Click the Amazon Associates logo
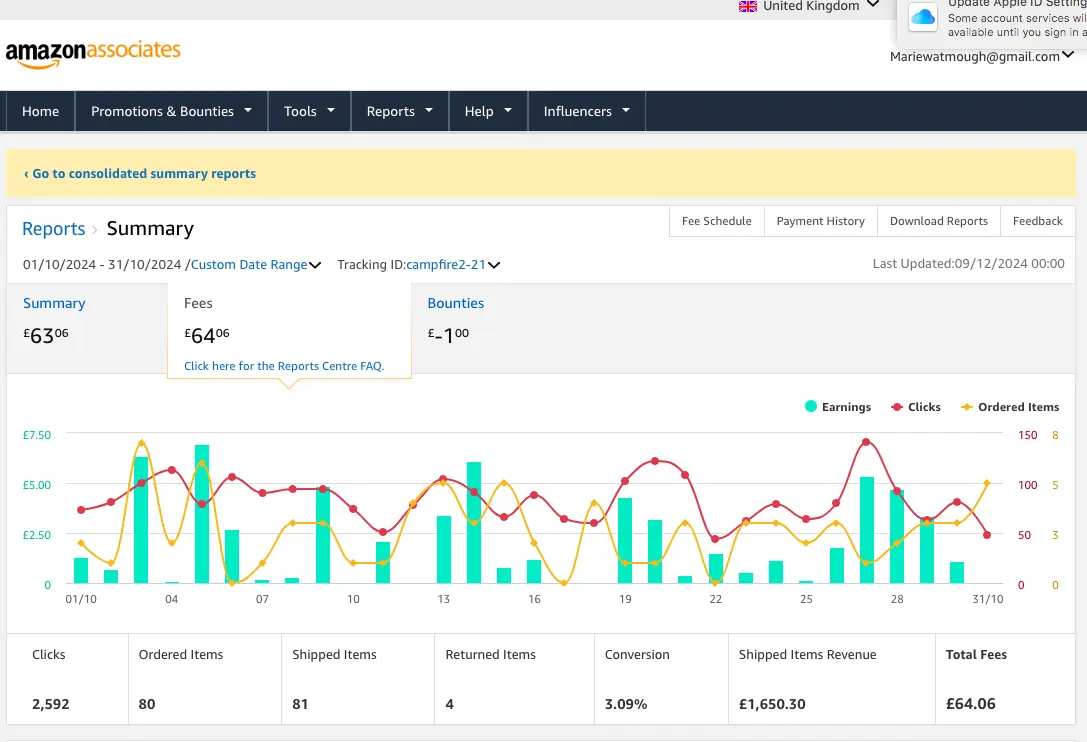This screenshot has height=742, width=1087. (93, 53)
